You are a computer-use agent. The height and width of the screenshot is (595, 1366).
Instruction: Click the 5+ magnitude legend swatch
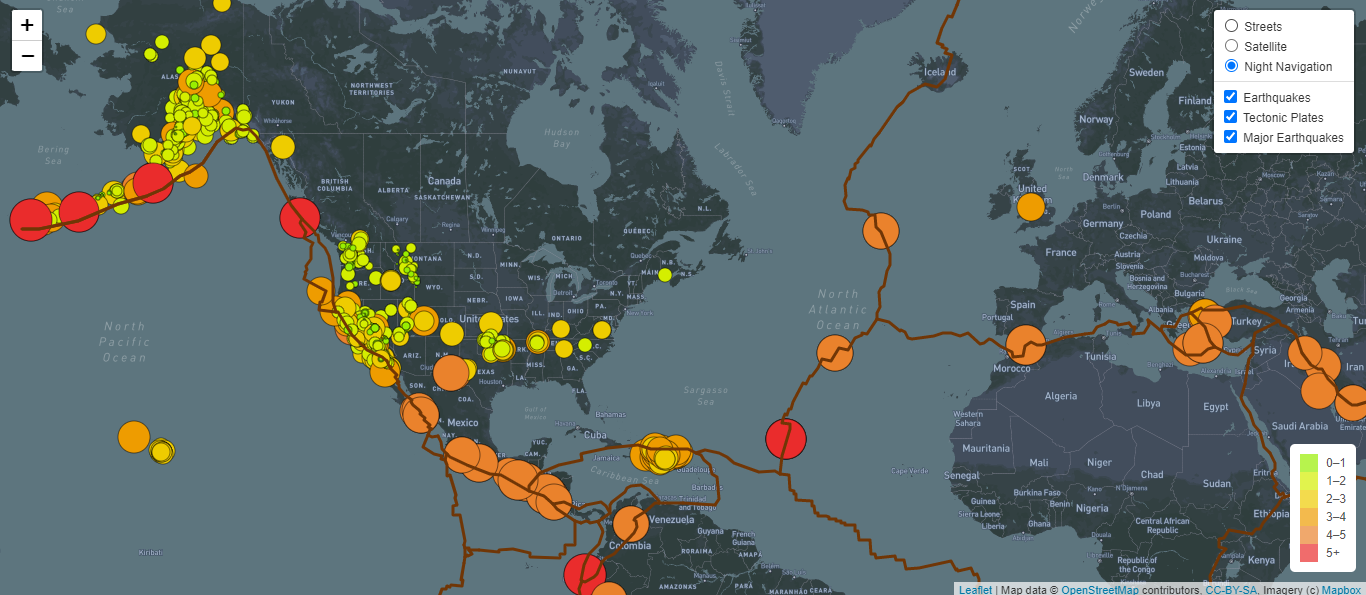coord(1309,553)
